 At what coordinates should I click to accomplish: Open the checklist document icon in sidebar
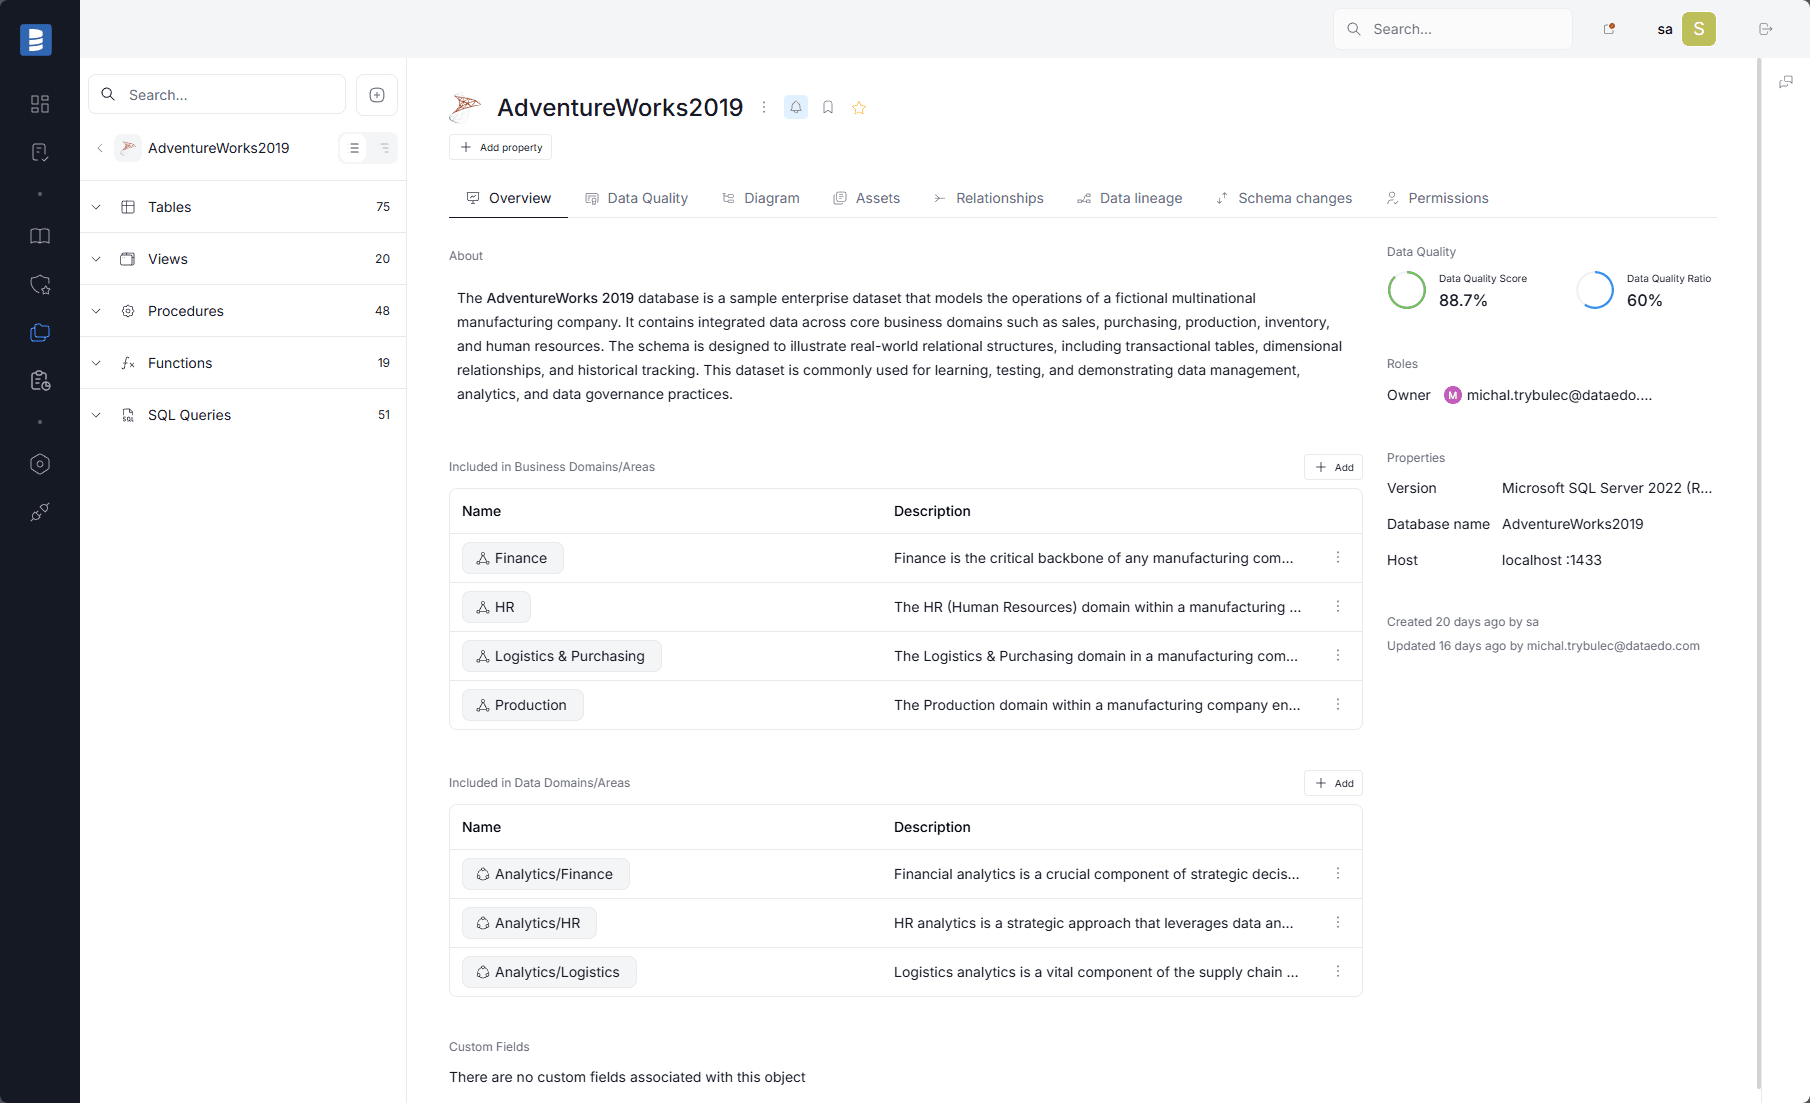click(x=40, y=152)
